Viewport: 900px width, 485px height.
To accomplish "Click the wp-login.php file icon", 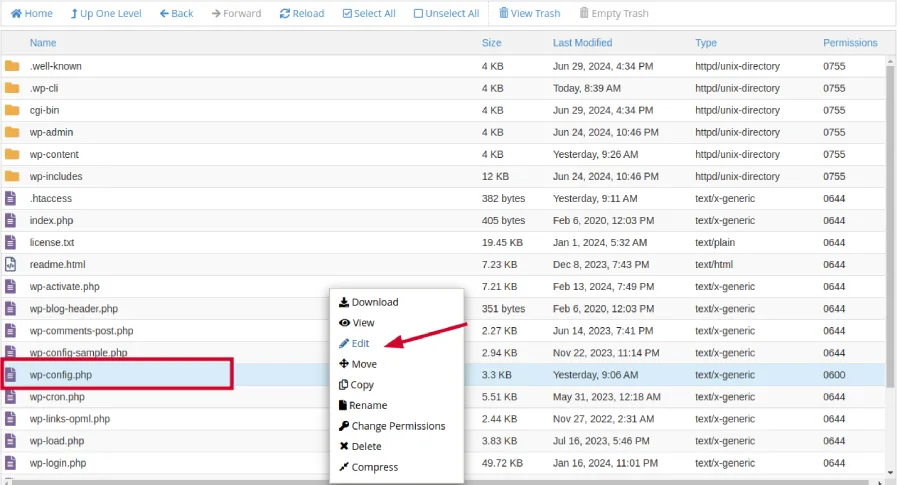I will 10,463.
